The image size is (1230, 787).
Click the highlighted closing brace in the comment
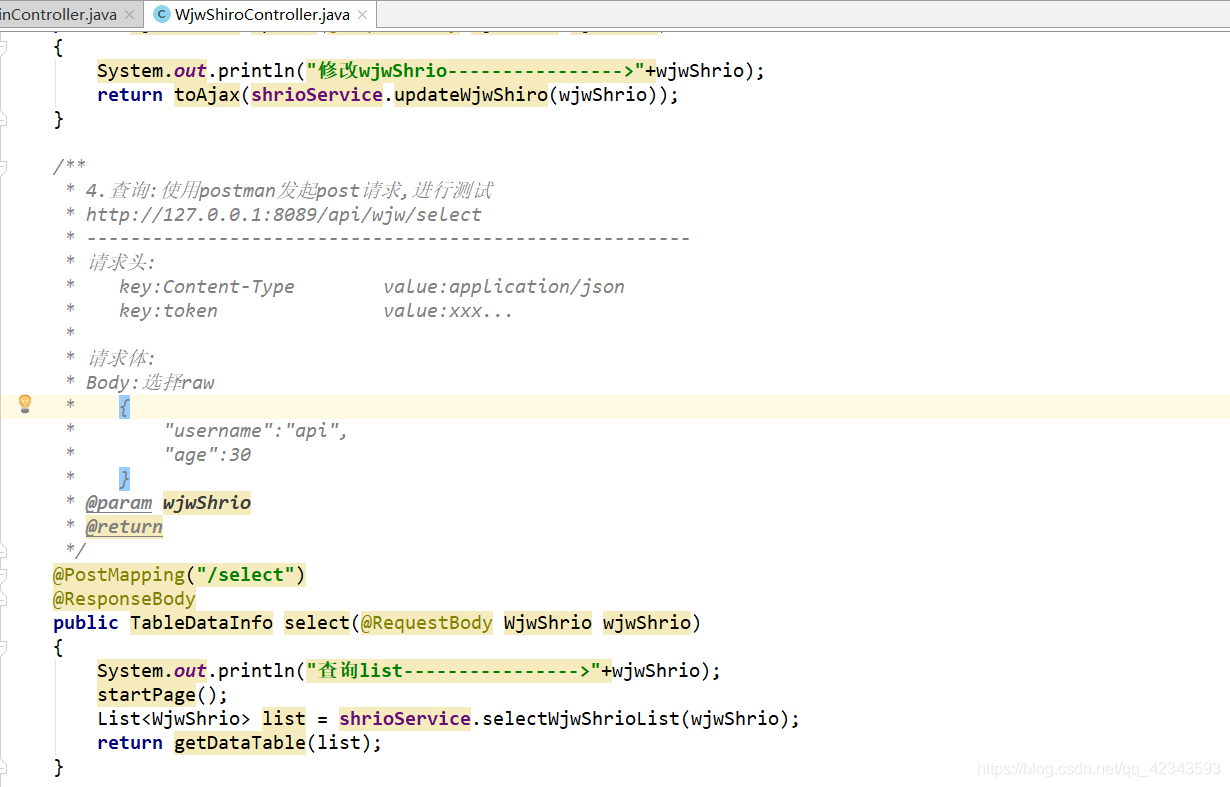(124, 479)
